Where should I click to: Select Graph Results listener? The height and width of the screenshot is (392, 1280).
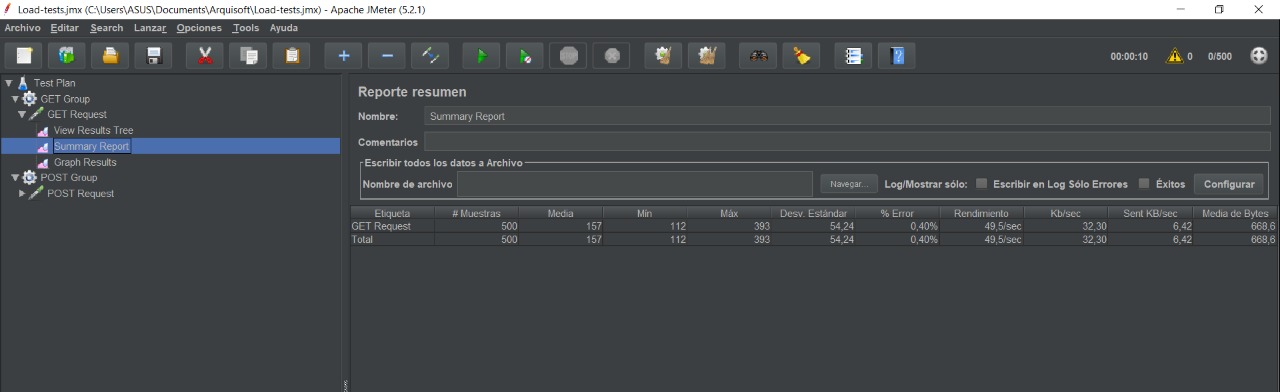click(85, 162)
